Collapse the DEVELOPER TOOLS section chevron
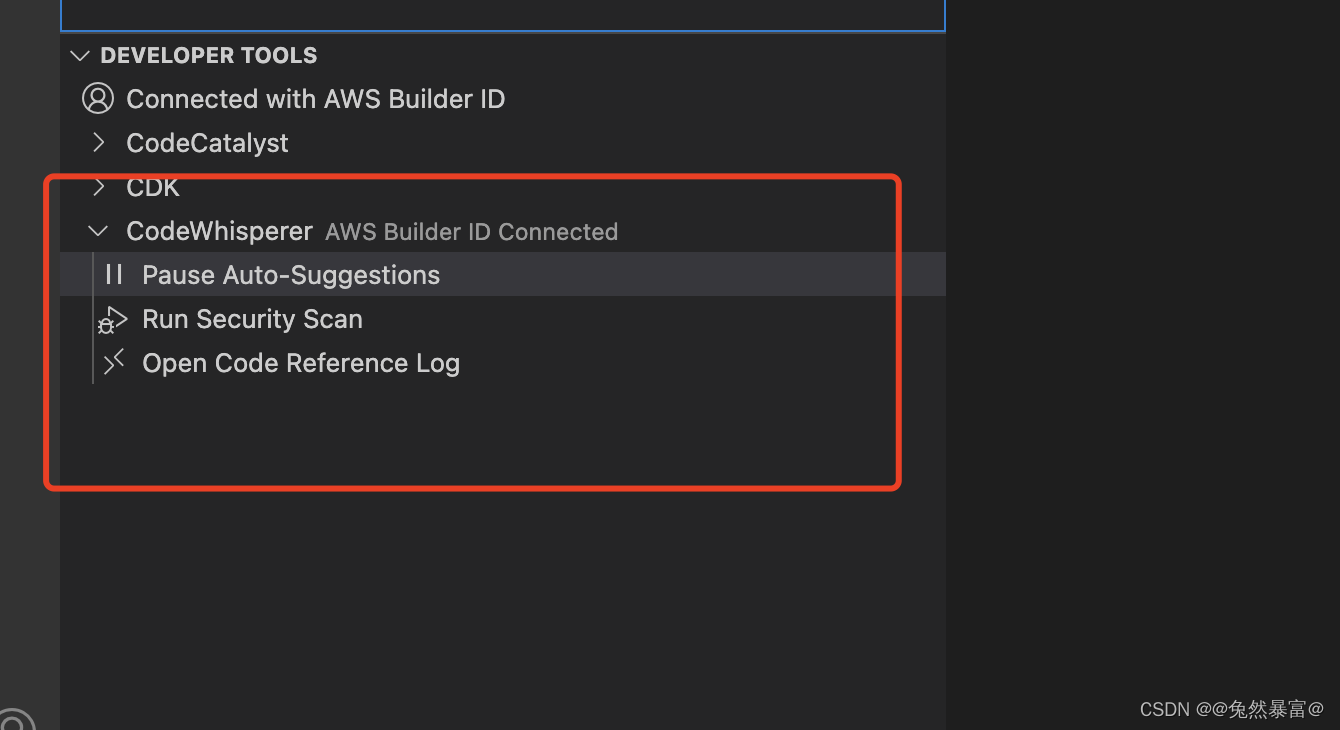Viewport: 1340px width, 730px height. 80,56
